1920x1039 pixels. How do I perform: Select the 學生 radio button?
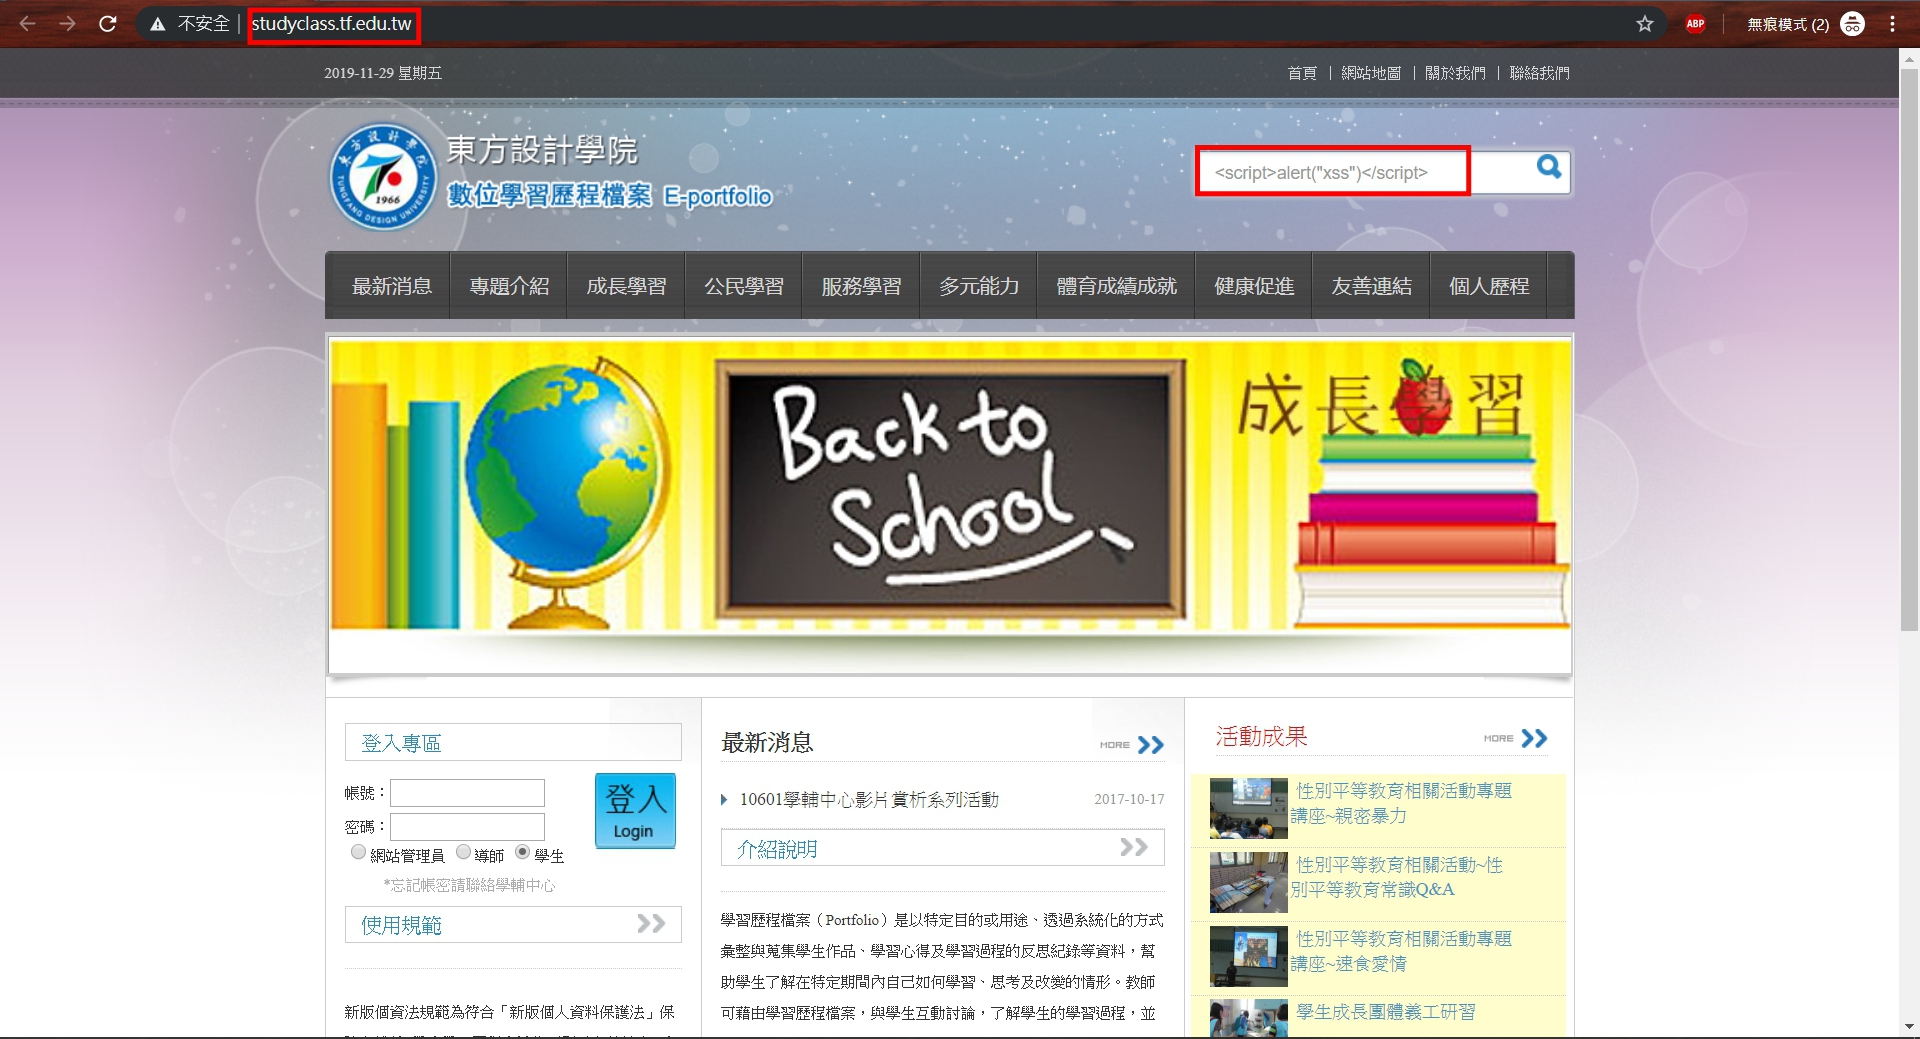522,852
